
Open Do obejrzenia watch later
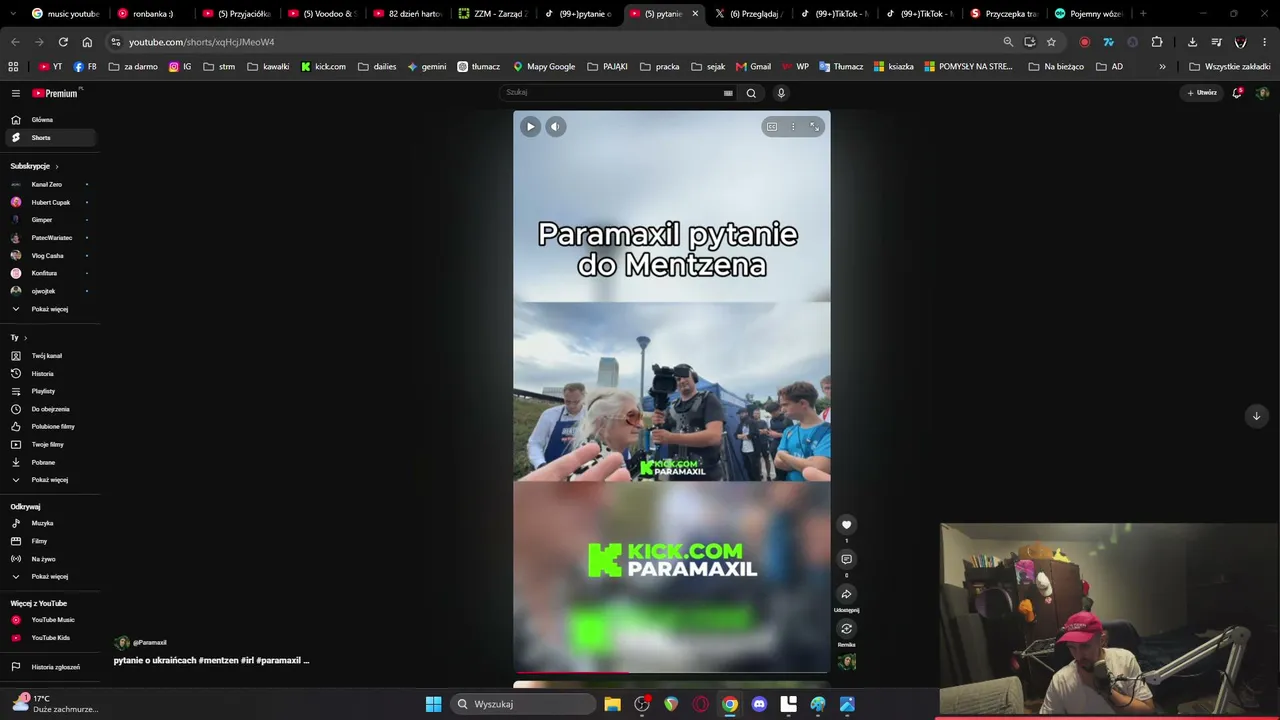[x=50, y=409]
